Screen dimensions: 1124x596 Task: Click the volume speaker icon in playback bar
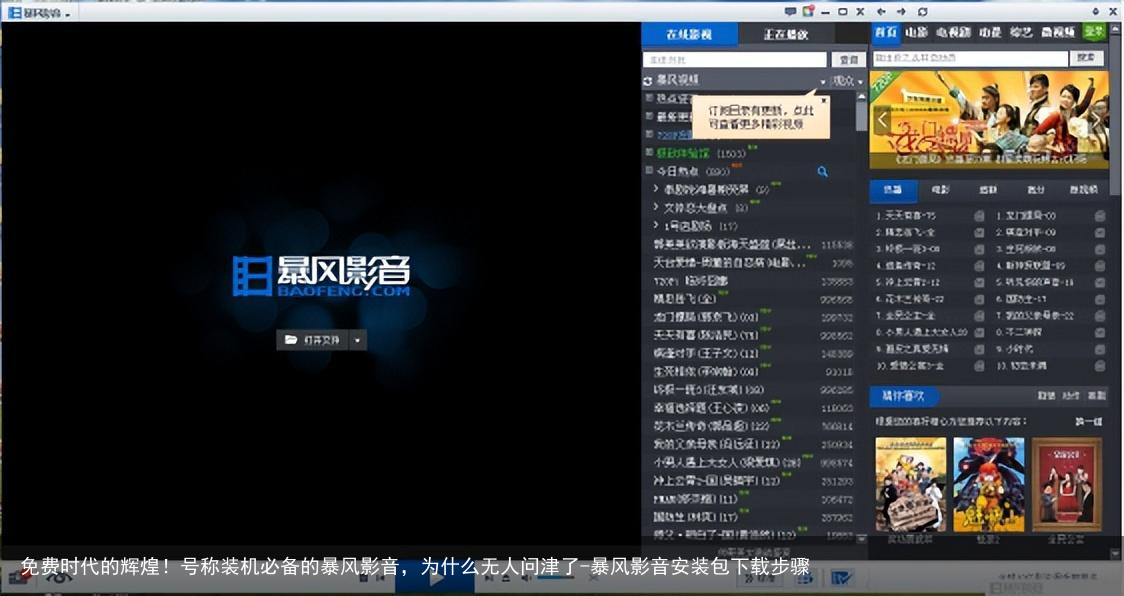point(524,580)
